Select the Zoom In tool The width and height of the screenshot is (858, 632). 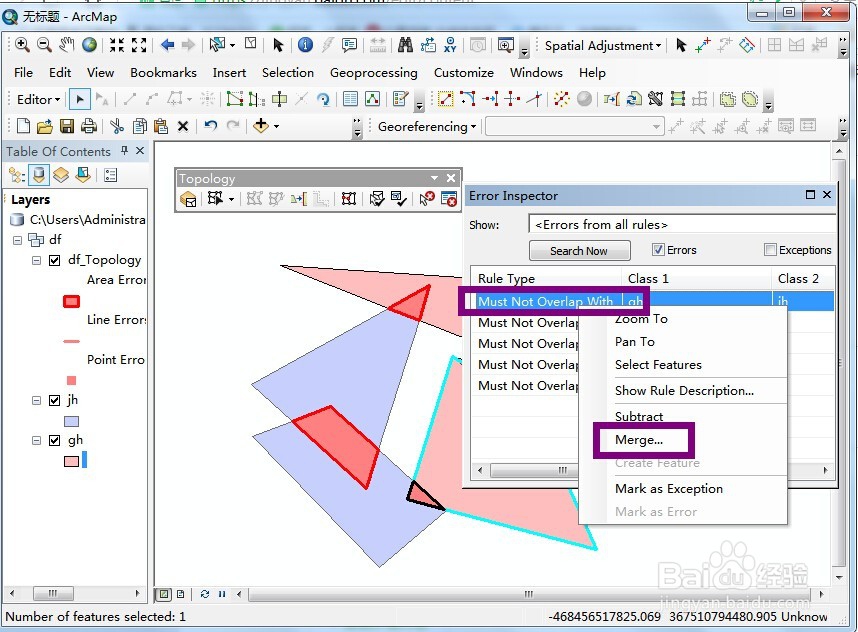[22, 45]
